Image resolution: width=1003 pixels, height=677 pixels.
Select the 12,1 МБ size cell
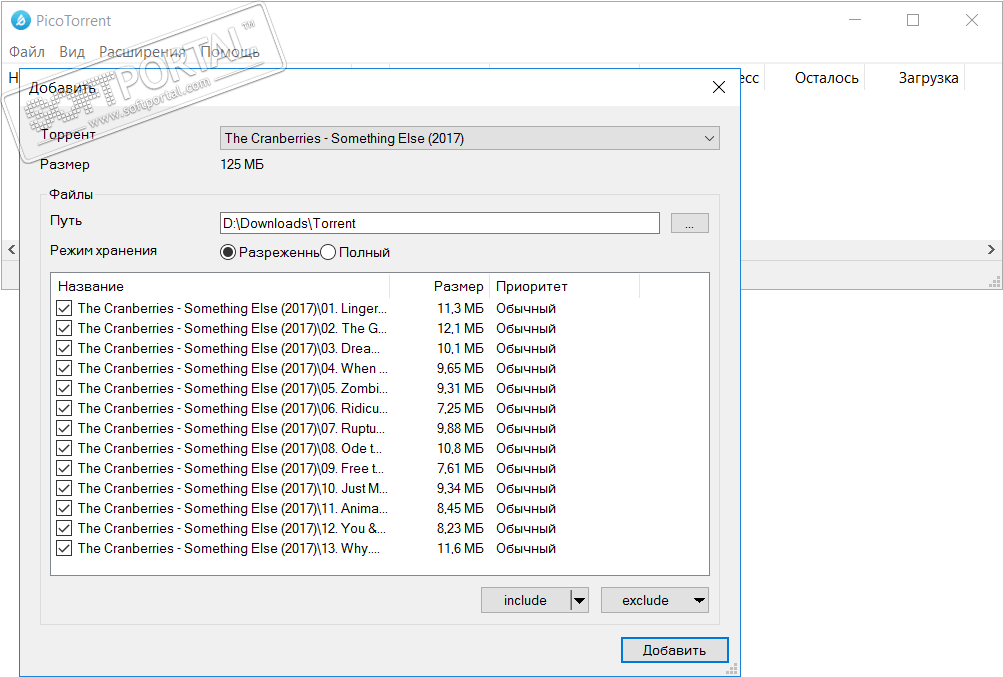[461, 328]
